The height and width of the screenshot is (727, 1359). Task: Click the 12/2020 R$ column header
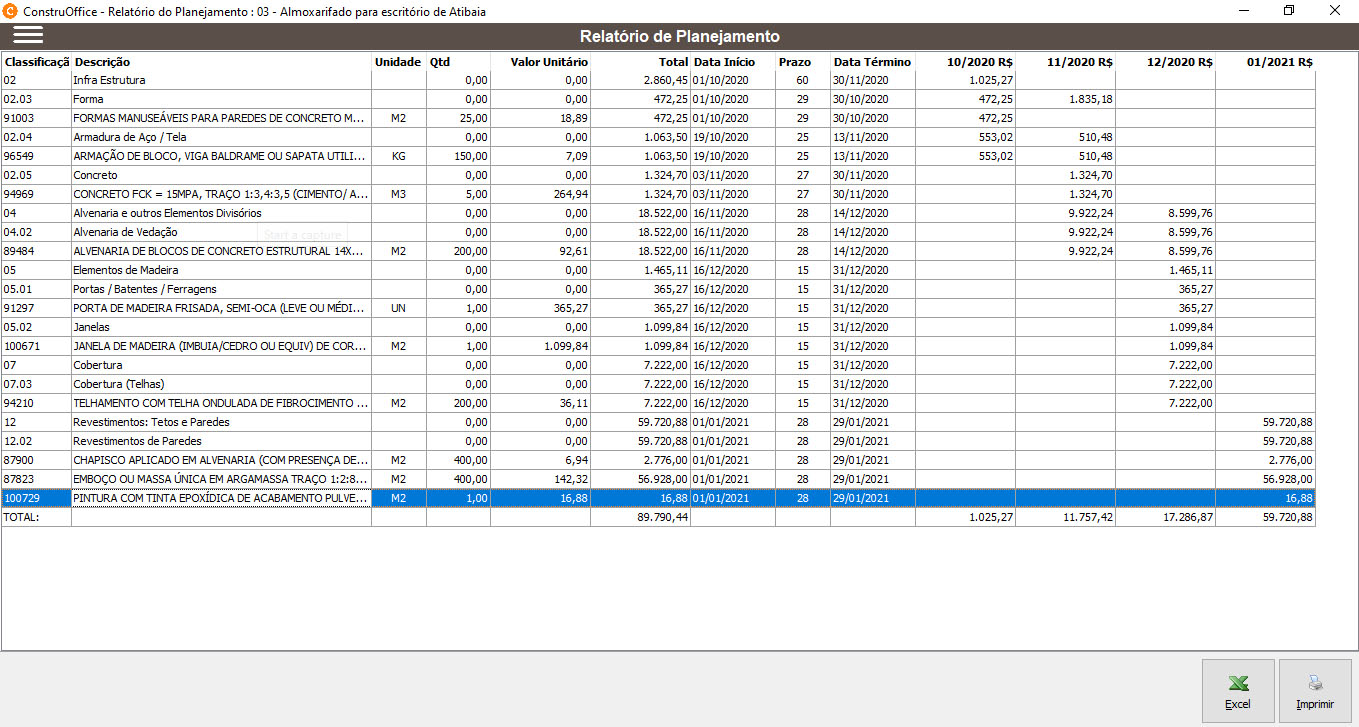point(1165,62)
